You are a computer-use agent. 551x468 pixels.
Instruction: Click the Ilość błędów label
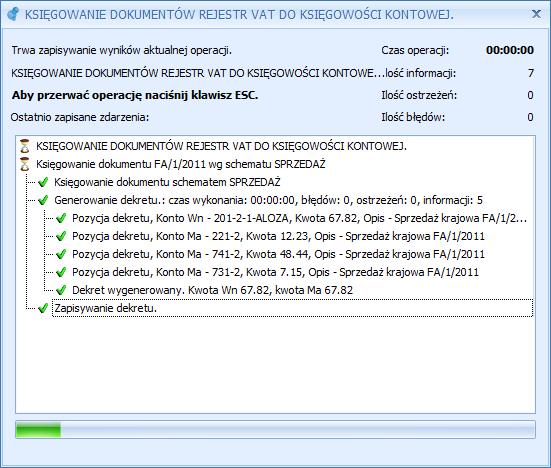click(x=413, y=117)
